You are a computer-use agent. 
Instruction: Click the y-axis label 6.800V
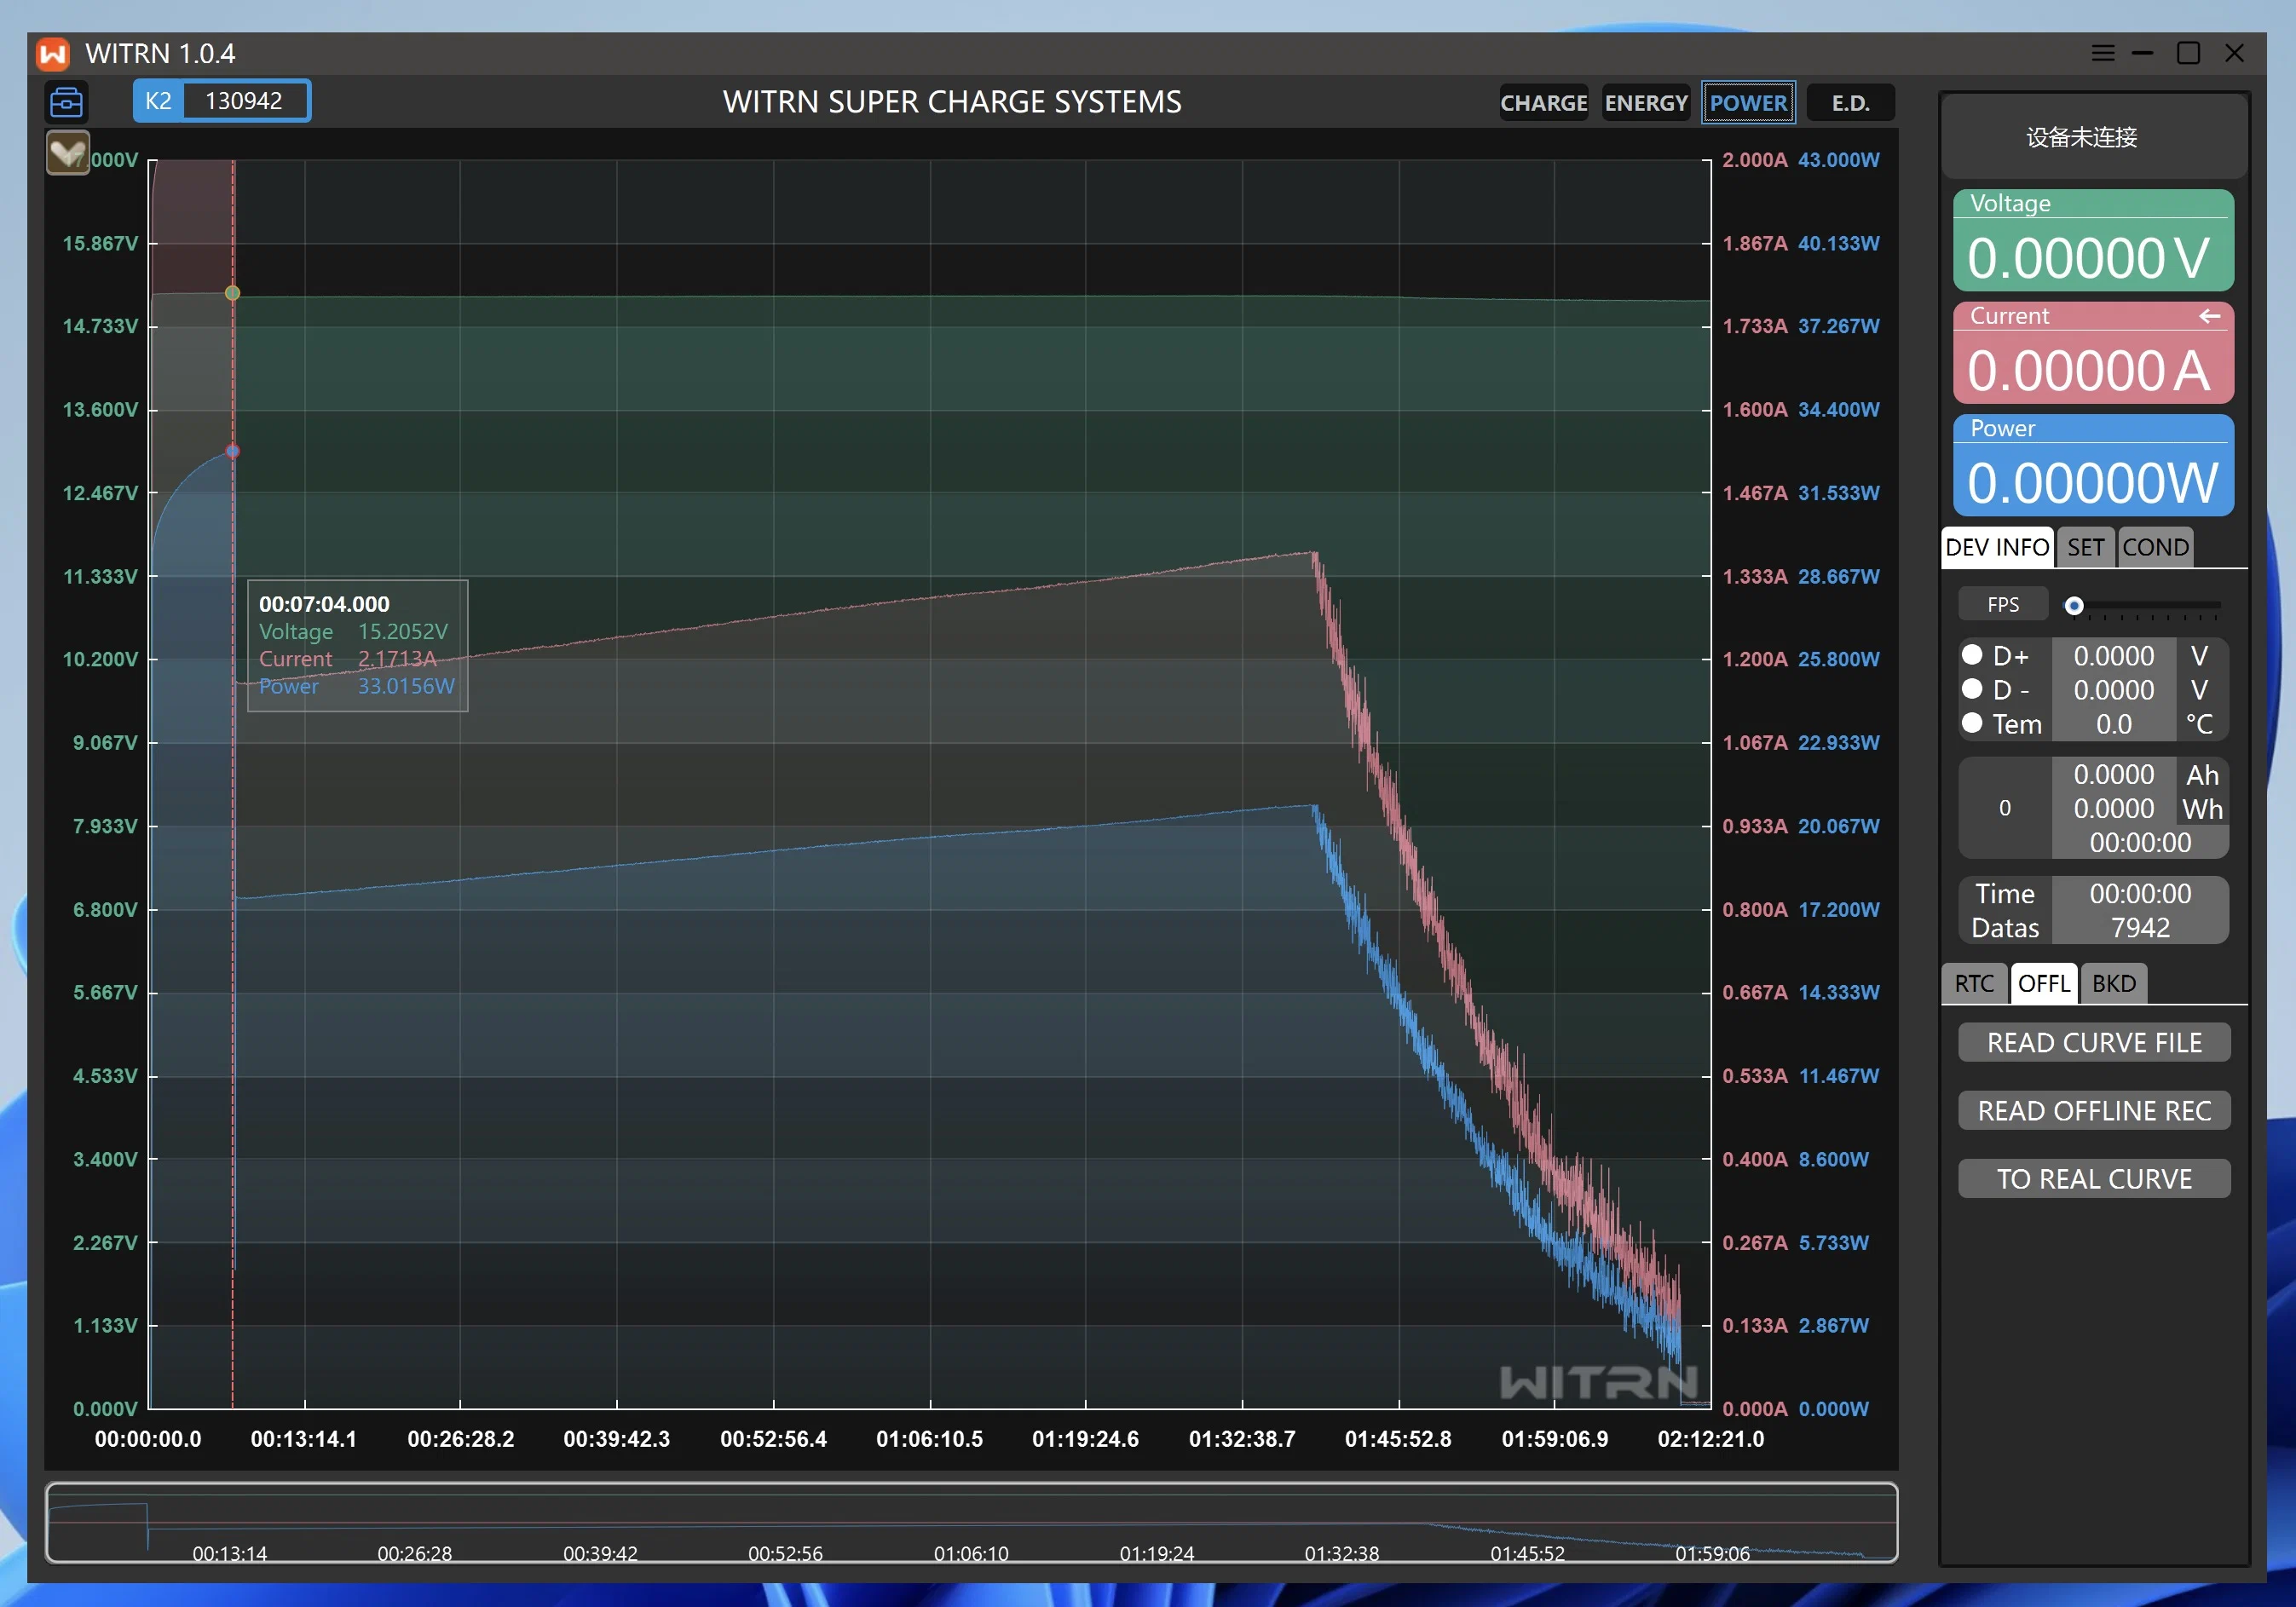(x=105, y=910)
